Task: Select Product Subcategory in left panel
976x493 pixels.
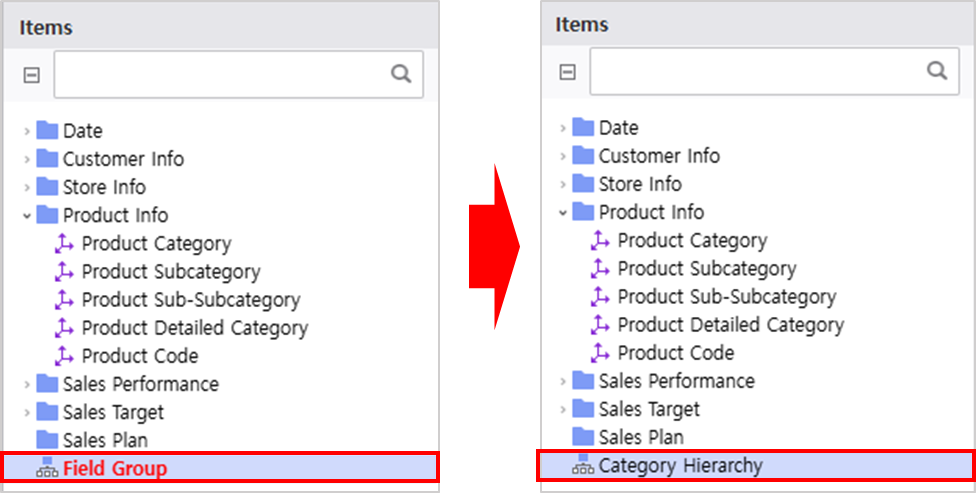Action: pyautogui.click(x=171, y=272)
